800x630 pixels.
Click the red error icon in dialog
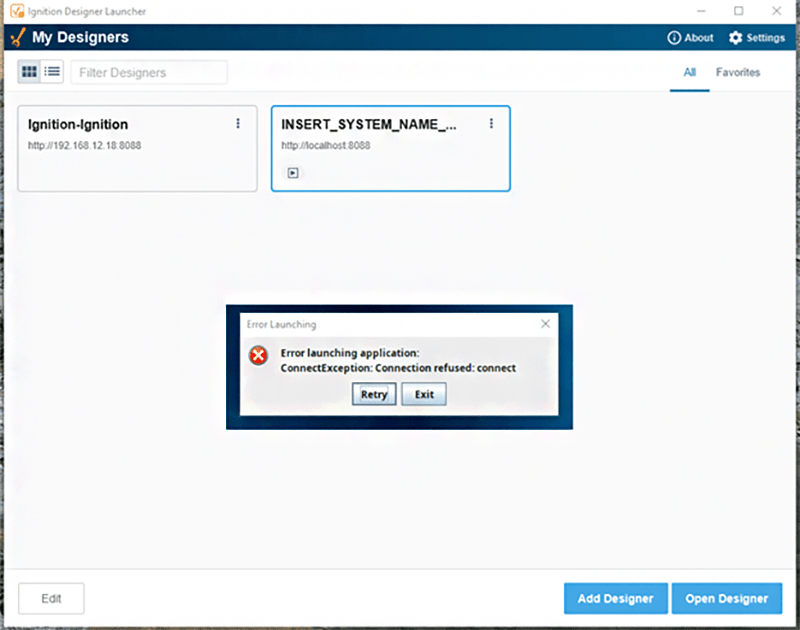[x=259, y=355]
